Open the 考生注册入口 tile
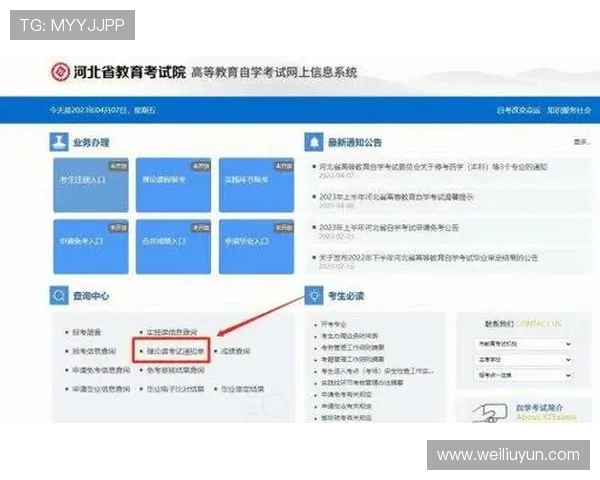This screenshot has width=600, height=480. 91,185
